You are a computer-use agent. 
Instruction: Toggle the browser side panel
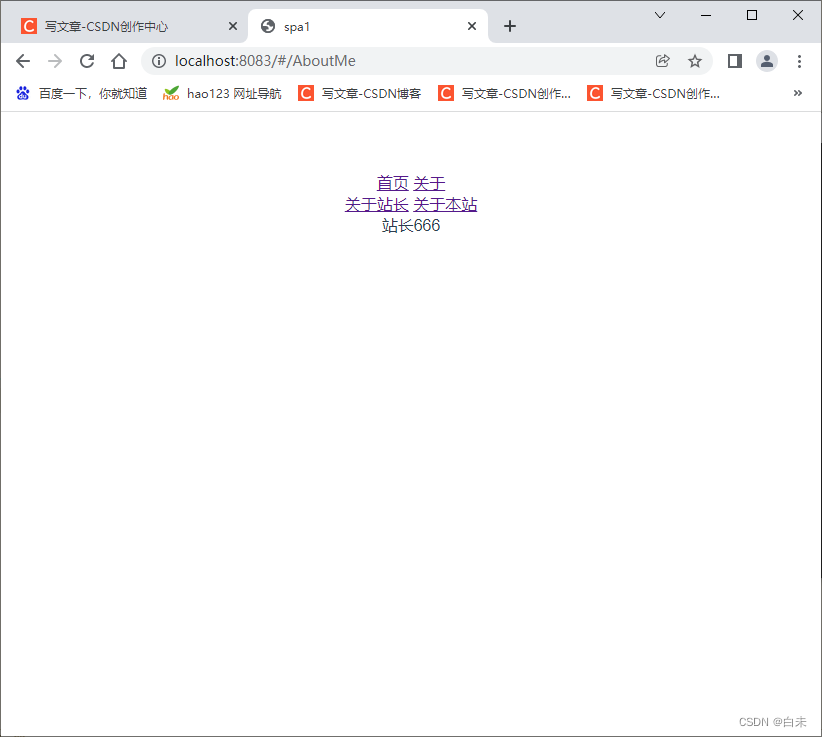click(734, 61)
